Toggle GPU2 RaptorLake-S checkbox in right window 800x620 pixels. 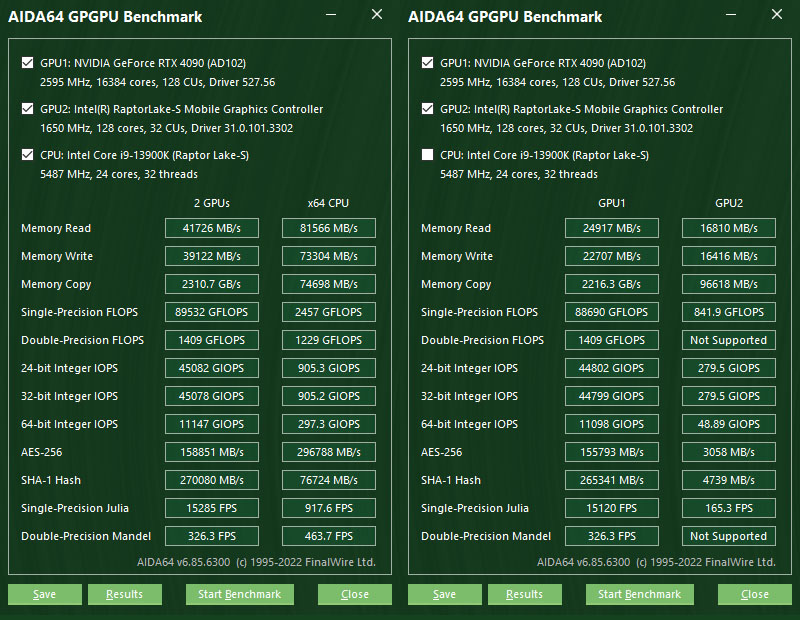point(428,109)
